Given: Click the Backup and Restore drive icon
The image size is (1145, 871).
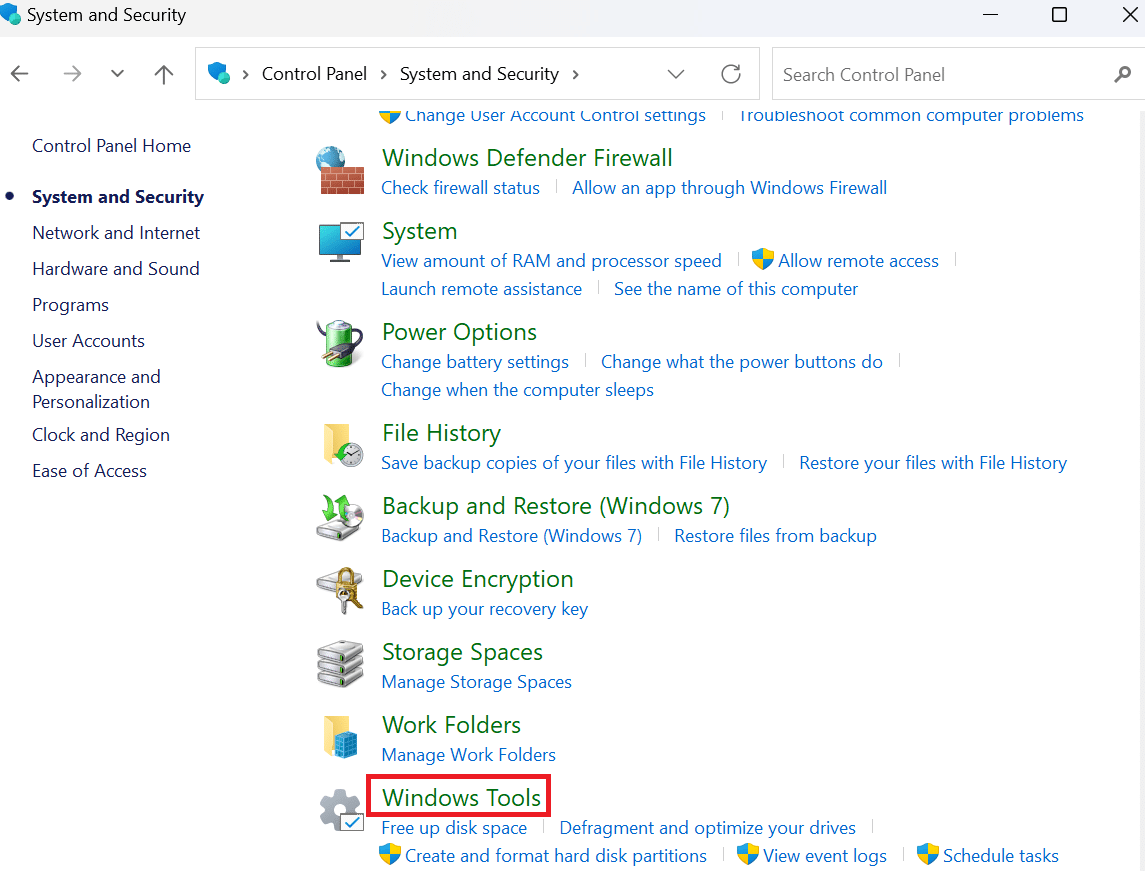Looking at the screenshot, I should pos(340,517).
